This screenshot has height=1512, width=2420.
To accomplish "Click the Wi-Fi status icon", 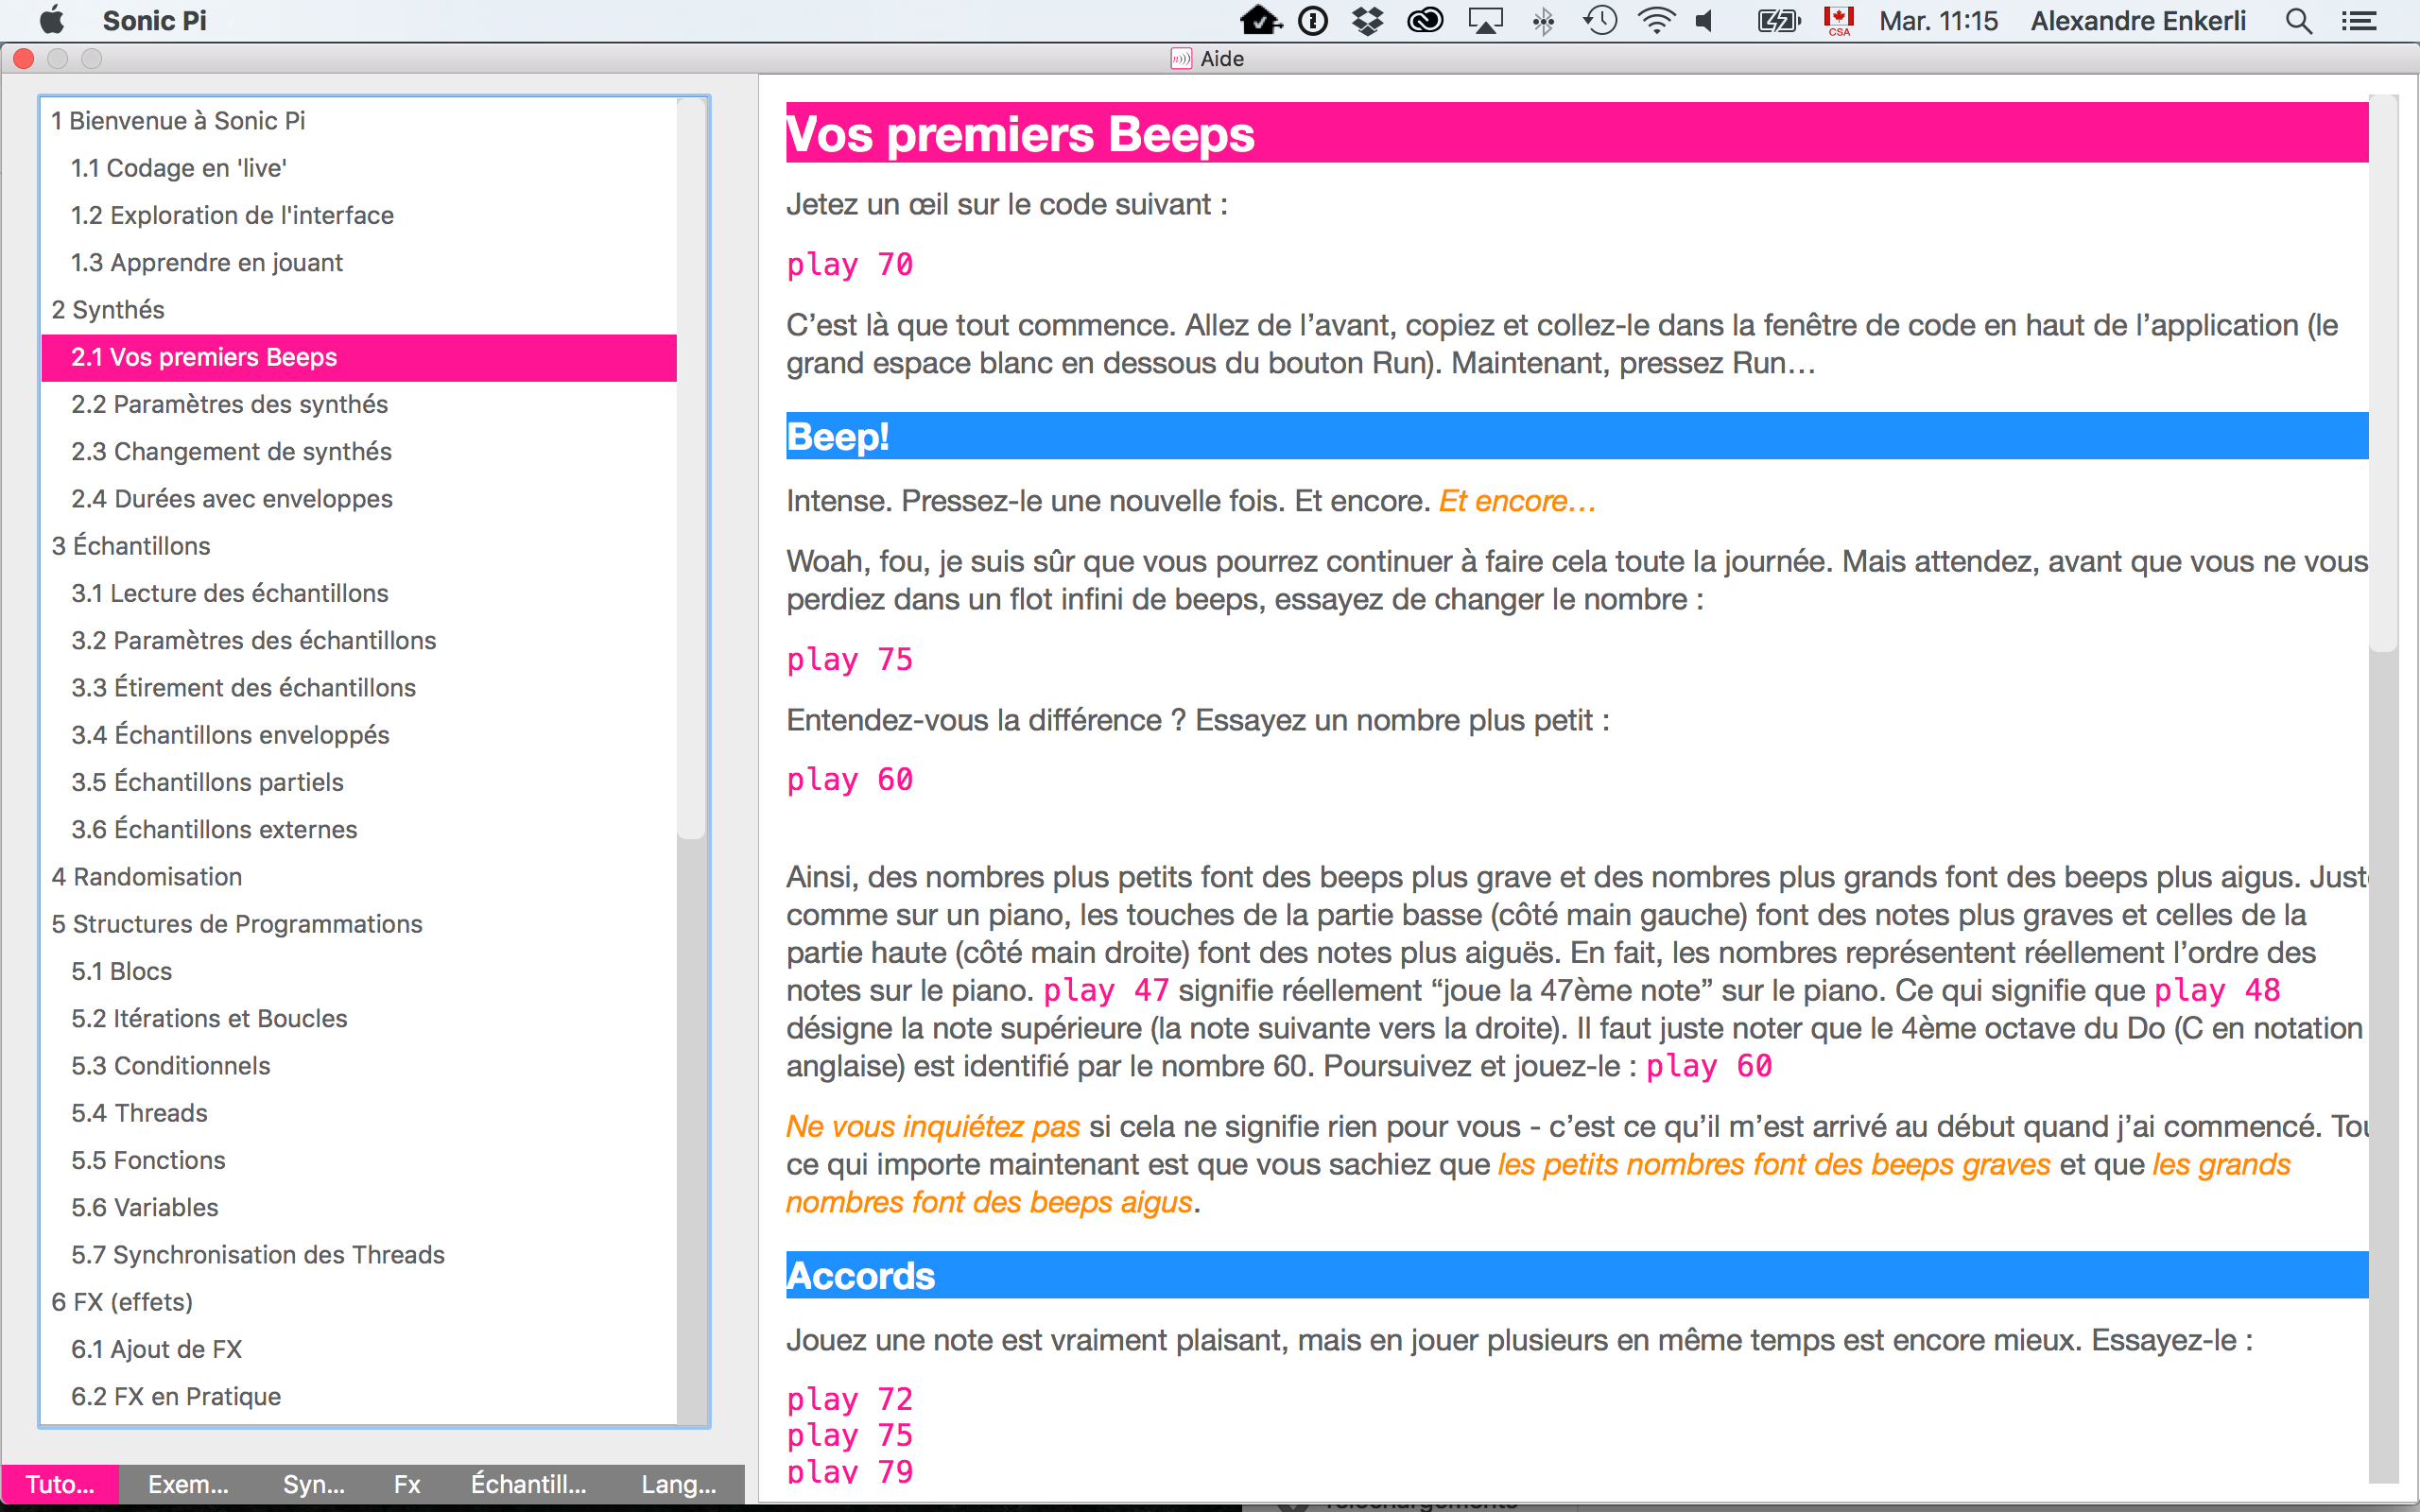I will [x=1657, y=20].
